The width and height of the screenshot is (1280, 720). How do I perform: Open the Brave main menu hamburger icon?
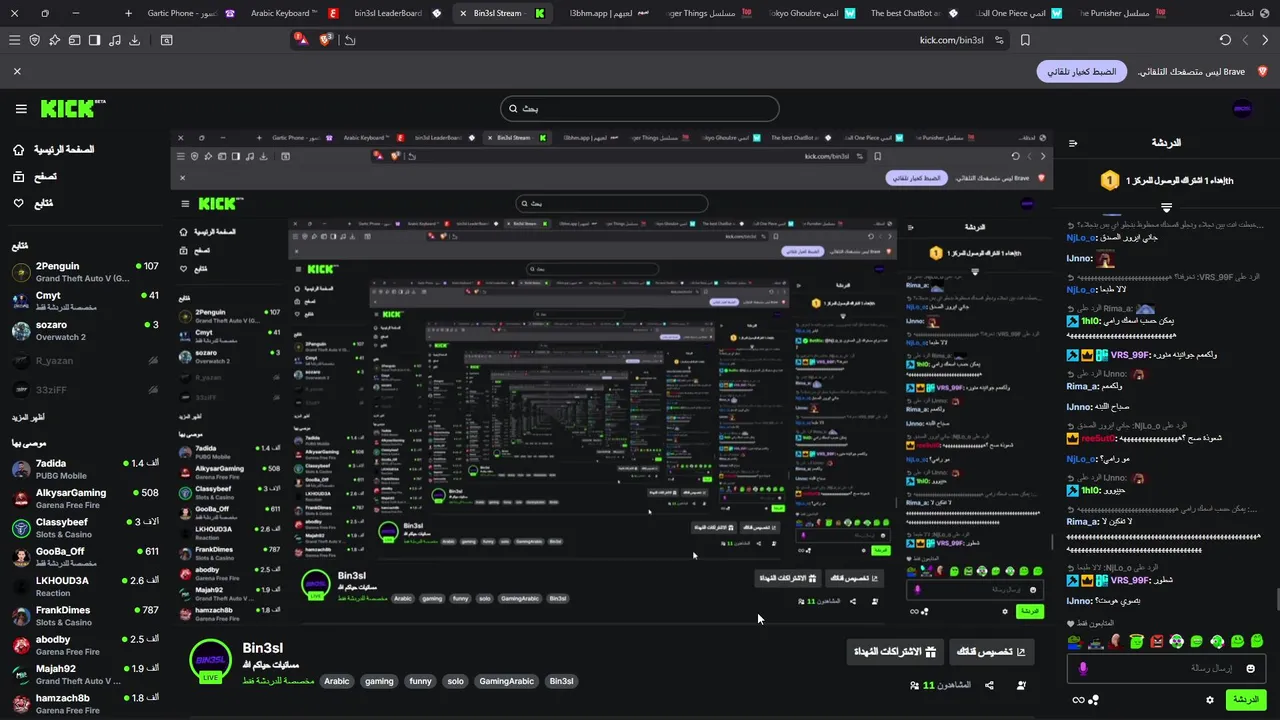pos(14,40)
